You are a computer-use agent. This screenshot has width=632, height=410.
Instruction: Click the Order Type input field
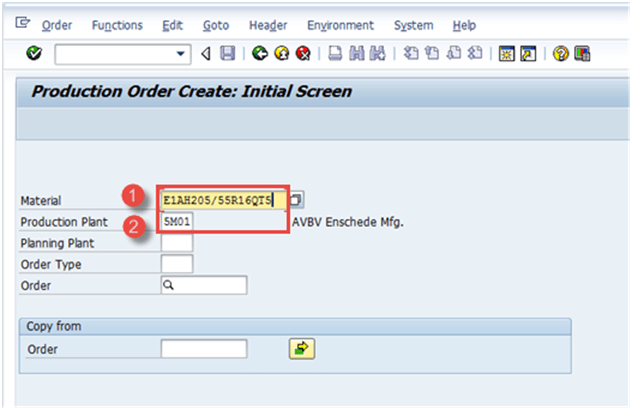[x=177, y=264]
